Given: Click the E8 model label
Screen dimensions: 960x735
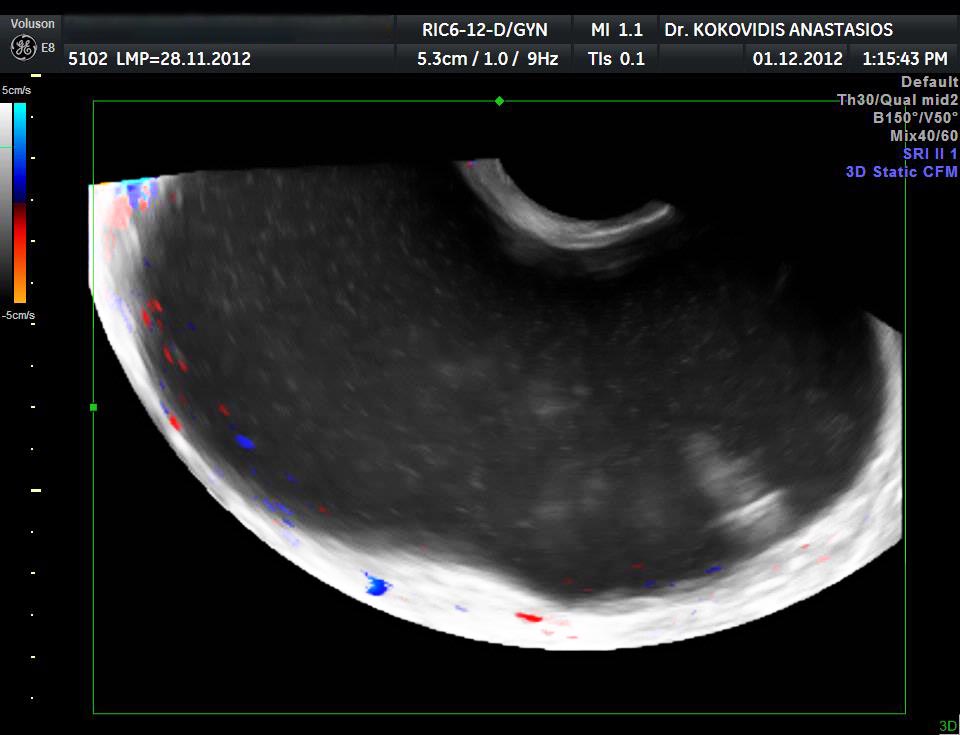Looking at the screenshot, I should click(48, 48).
